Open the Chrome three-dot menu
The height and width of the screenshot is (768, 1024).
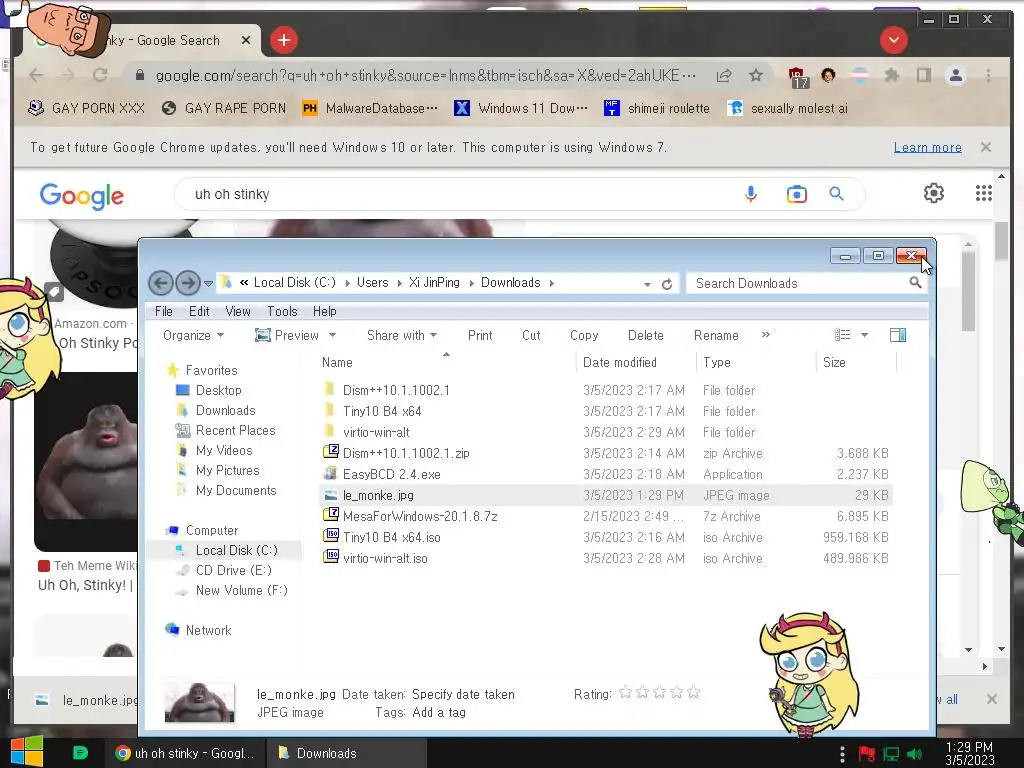coord(988,76)
